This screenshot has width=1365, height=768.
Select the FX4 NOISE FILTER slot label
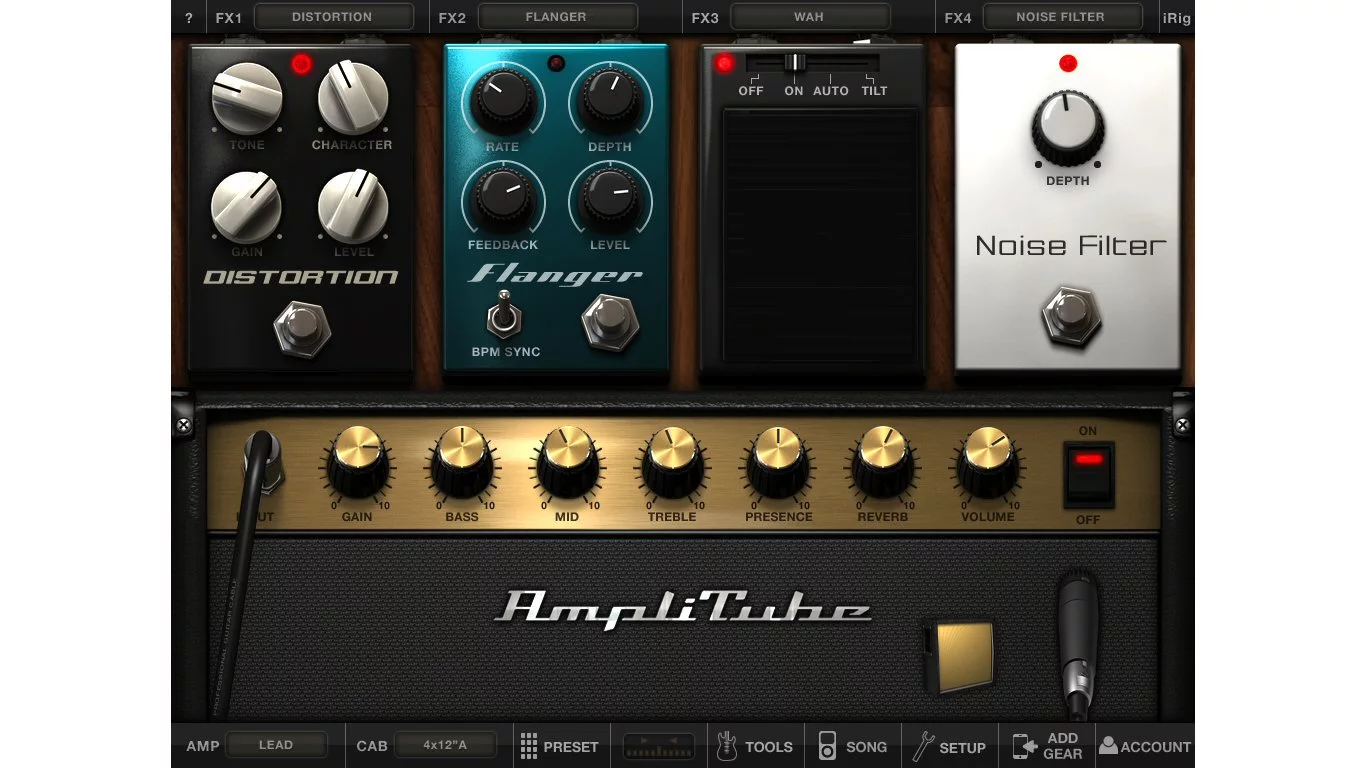1062,16
